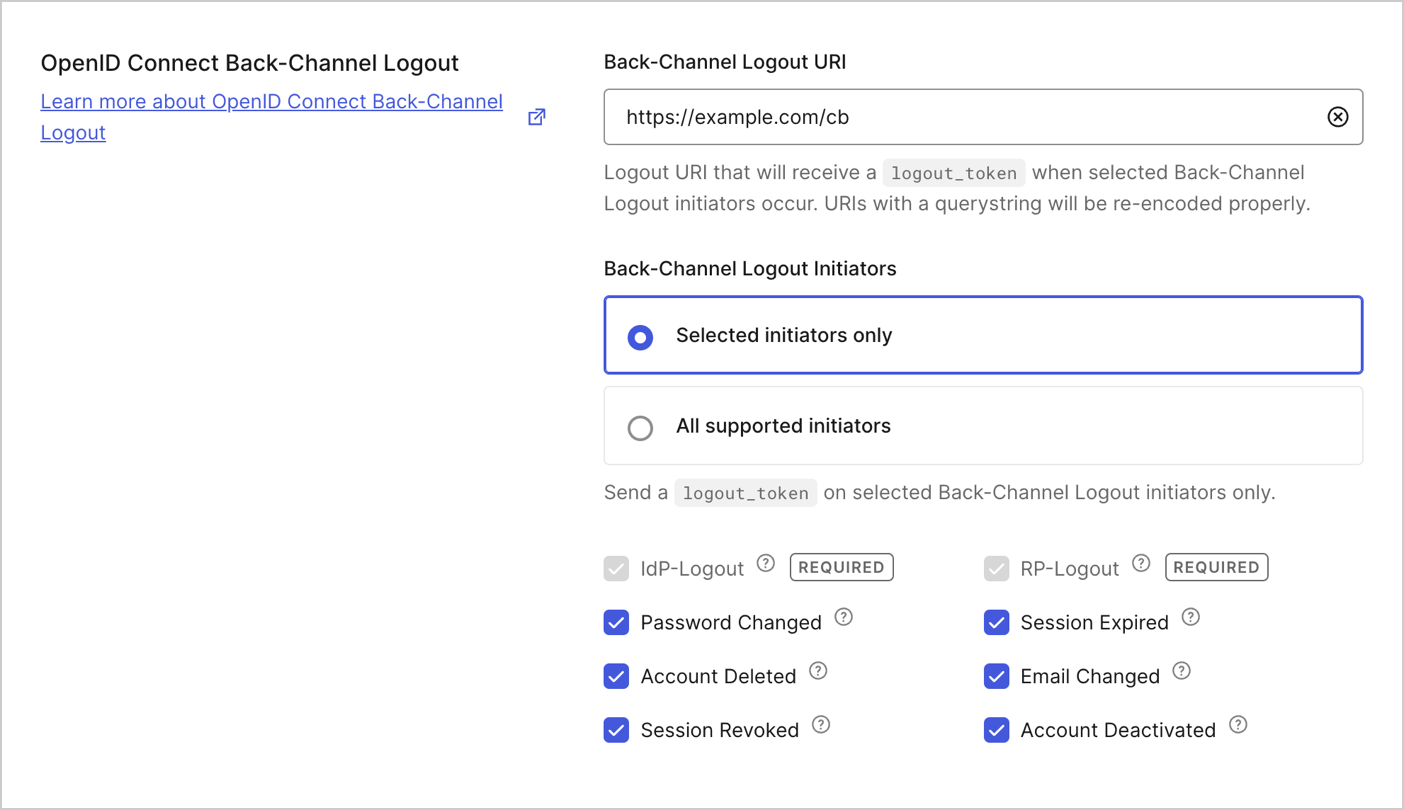The image size is (1404, 810).
Task: View help tooltip for Session Revoked
Action: 821,724
